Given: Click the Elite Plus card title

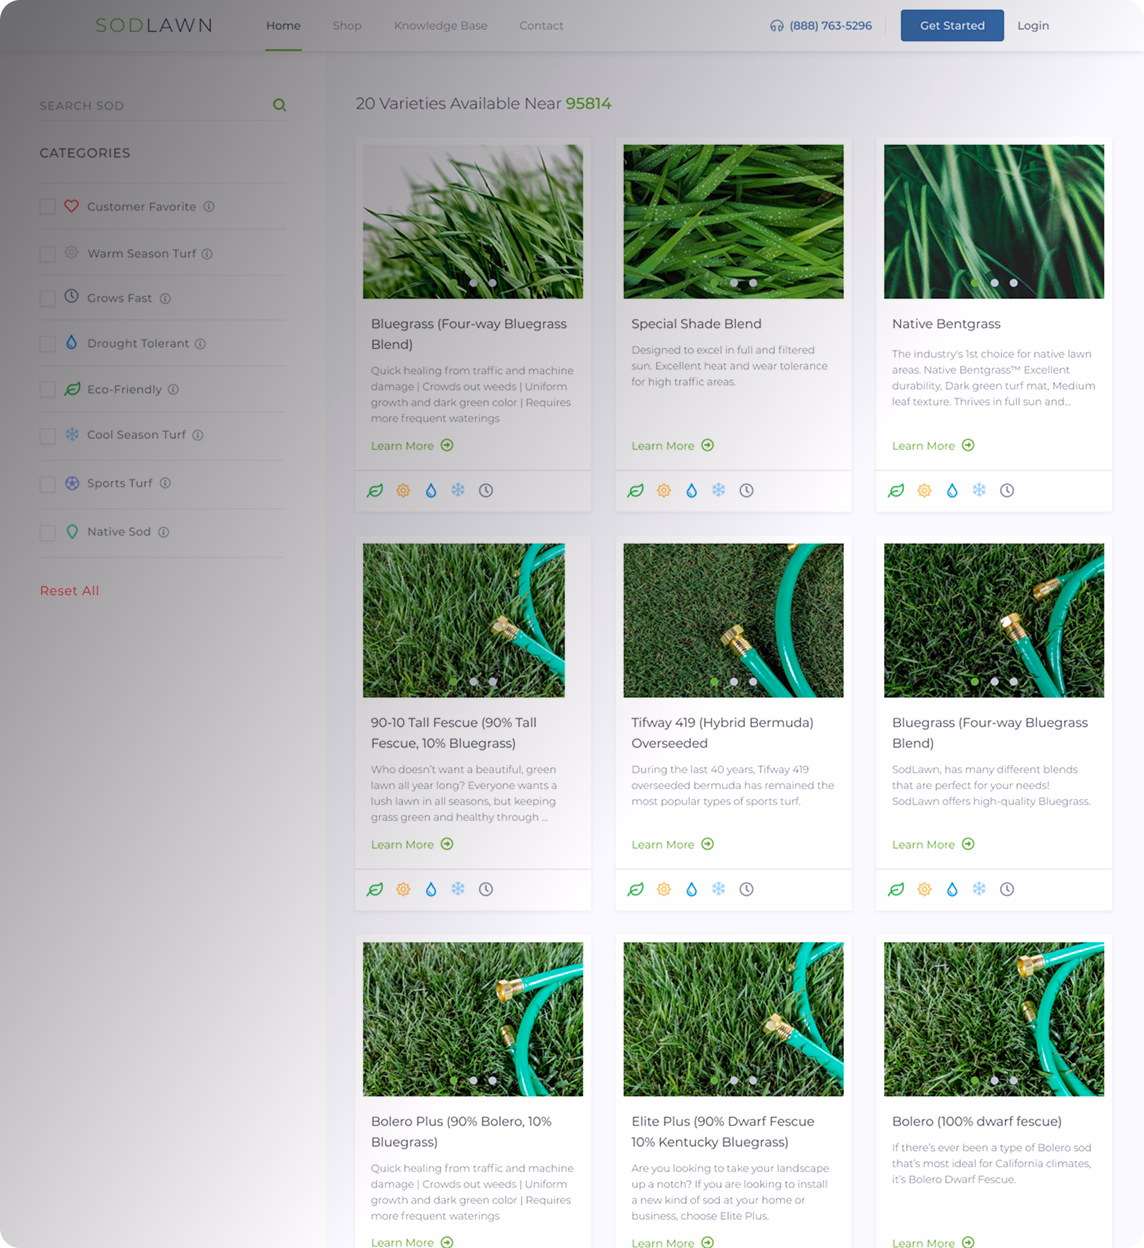Looking at the screenshot, I should click(x=723, y=1132).
